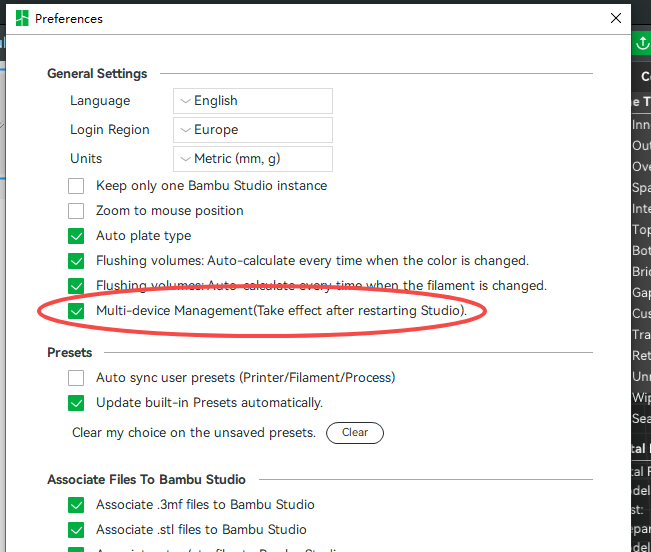Click the Bambu Studio logo in the Preferences title bar

22,18
